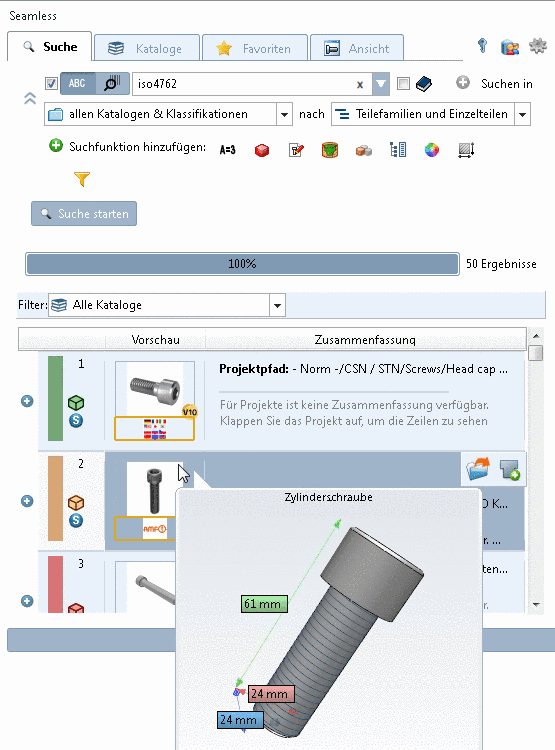Click the blue book icon
Viewport: 555px width, 750px height.
pos(424,84)
